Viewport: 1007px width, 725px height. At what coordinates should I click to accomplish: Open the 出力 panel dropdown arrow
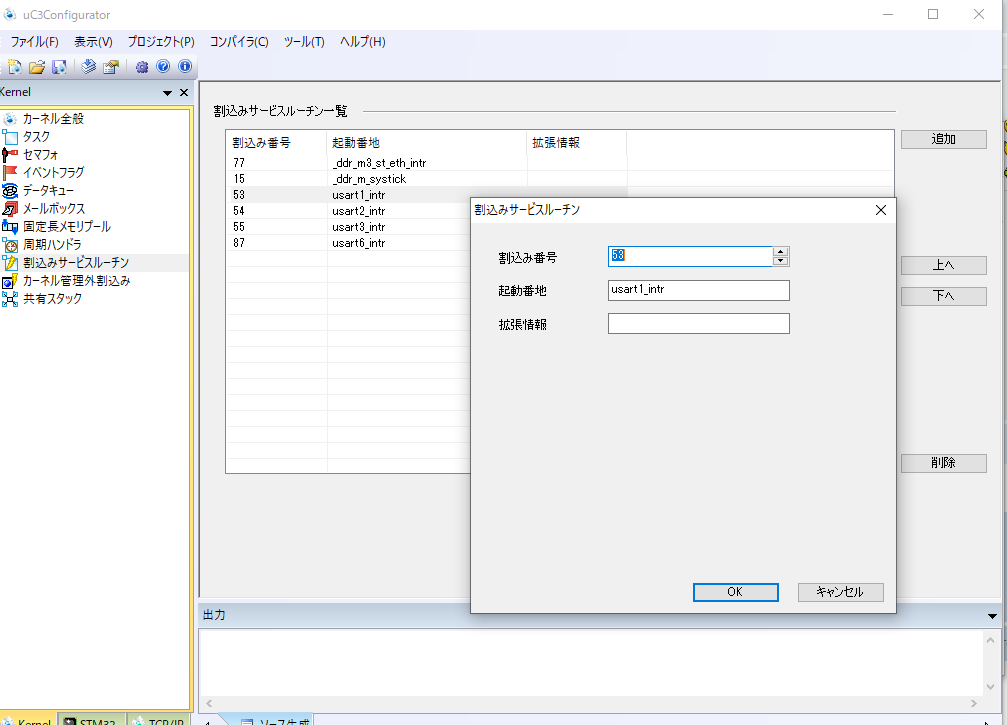[992, 616]
